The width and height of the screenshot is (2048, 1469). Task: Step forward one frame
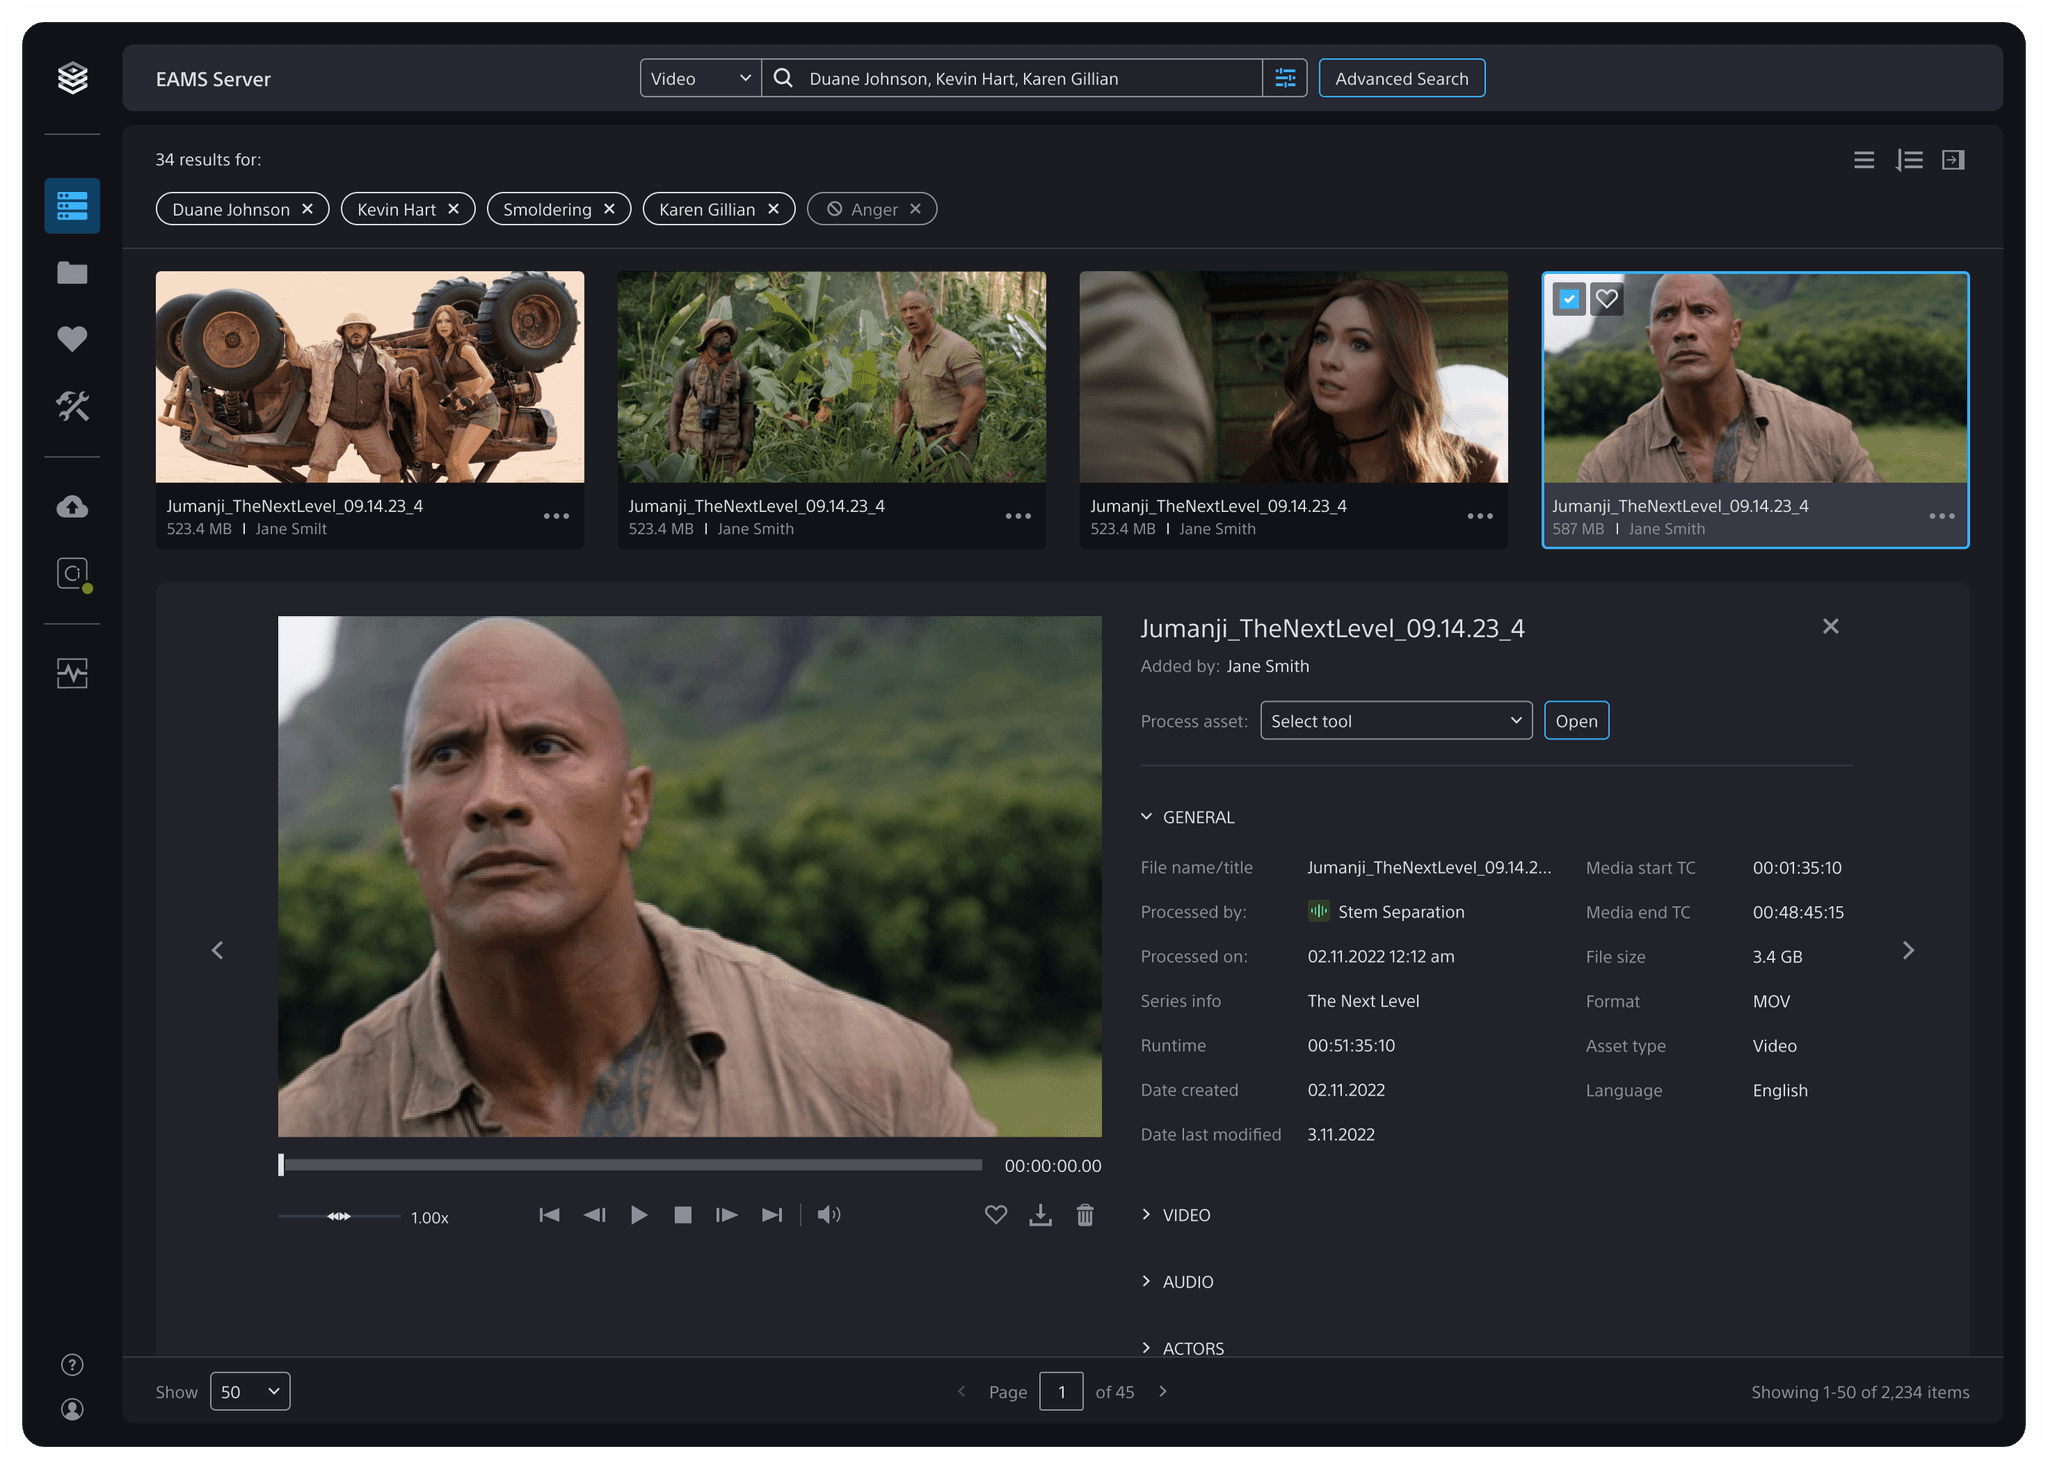[727, 1215]
